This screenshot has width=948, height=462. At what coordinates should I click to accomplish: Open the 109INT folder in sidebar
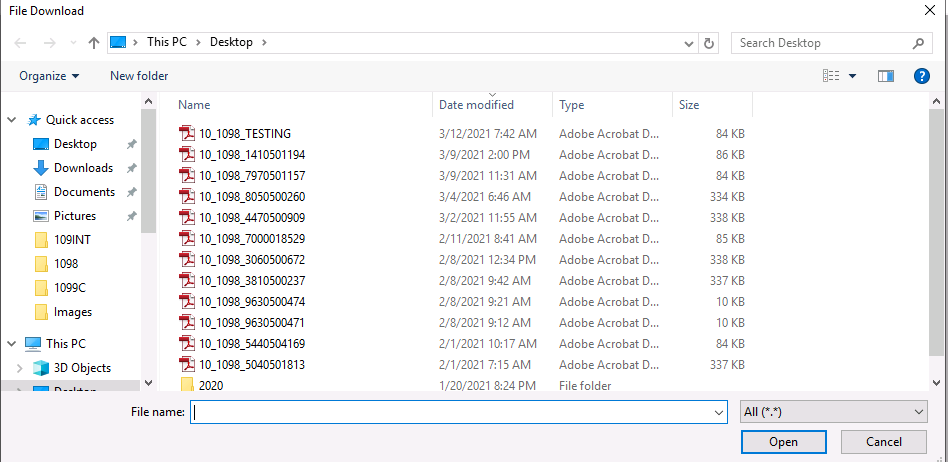72,239
